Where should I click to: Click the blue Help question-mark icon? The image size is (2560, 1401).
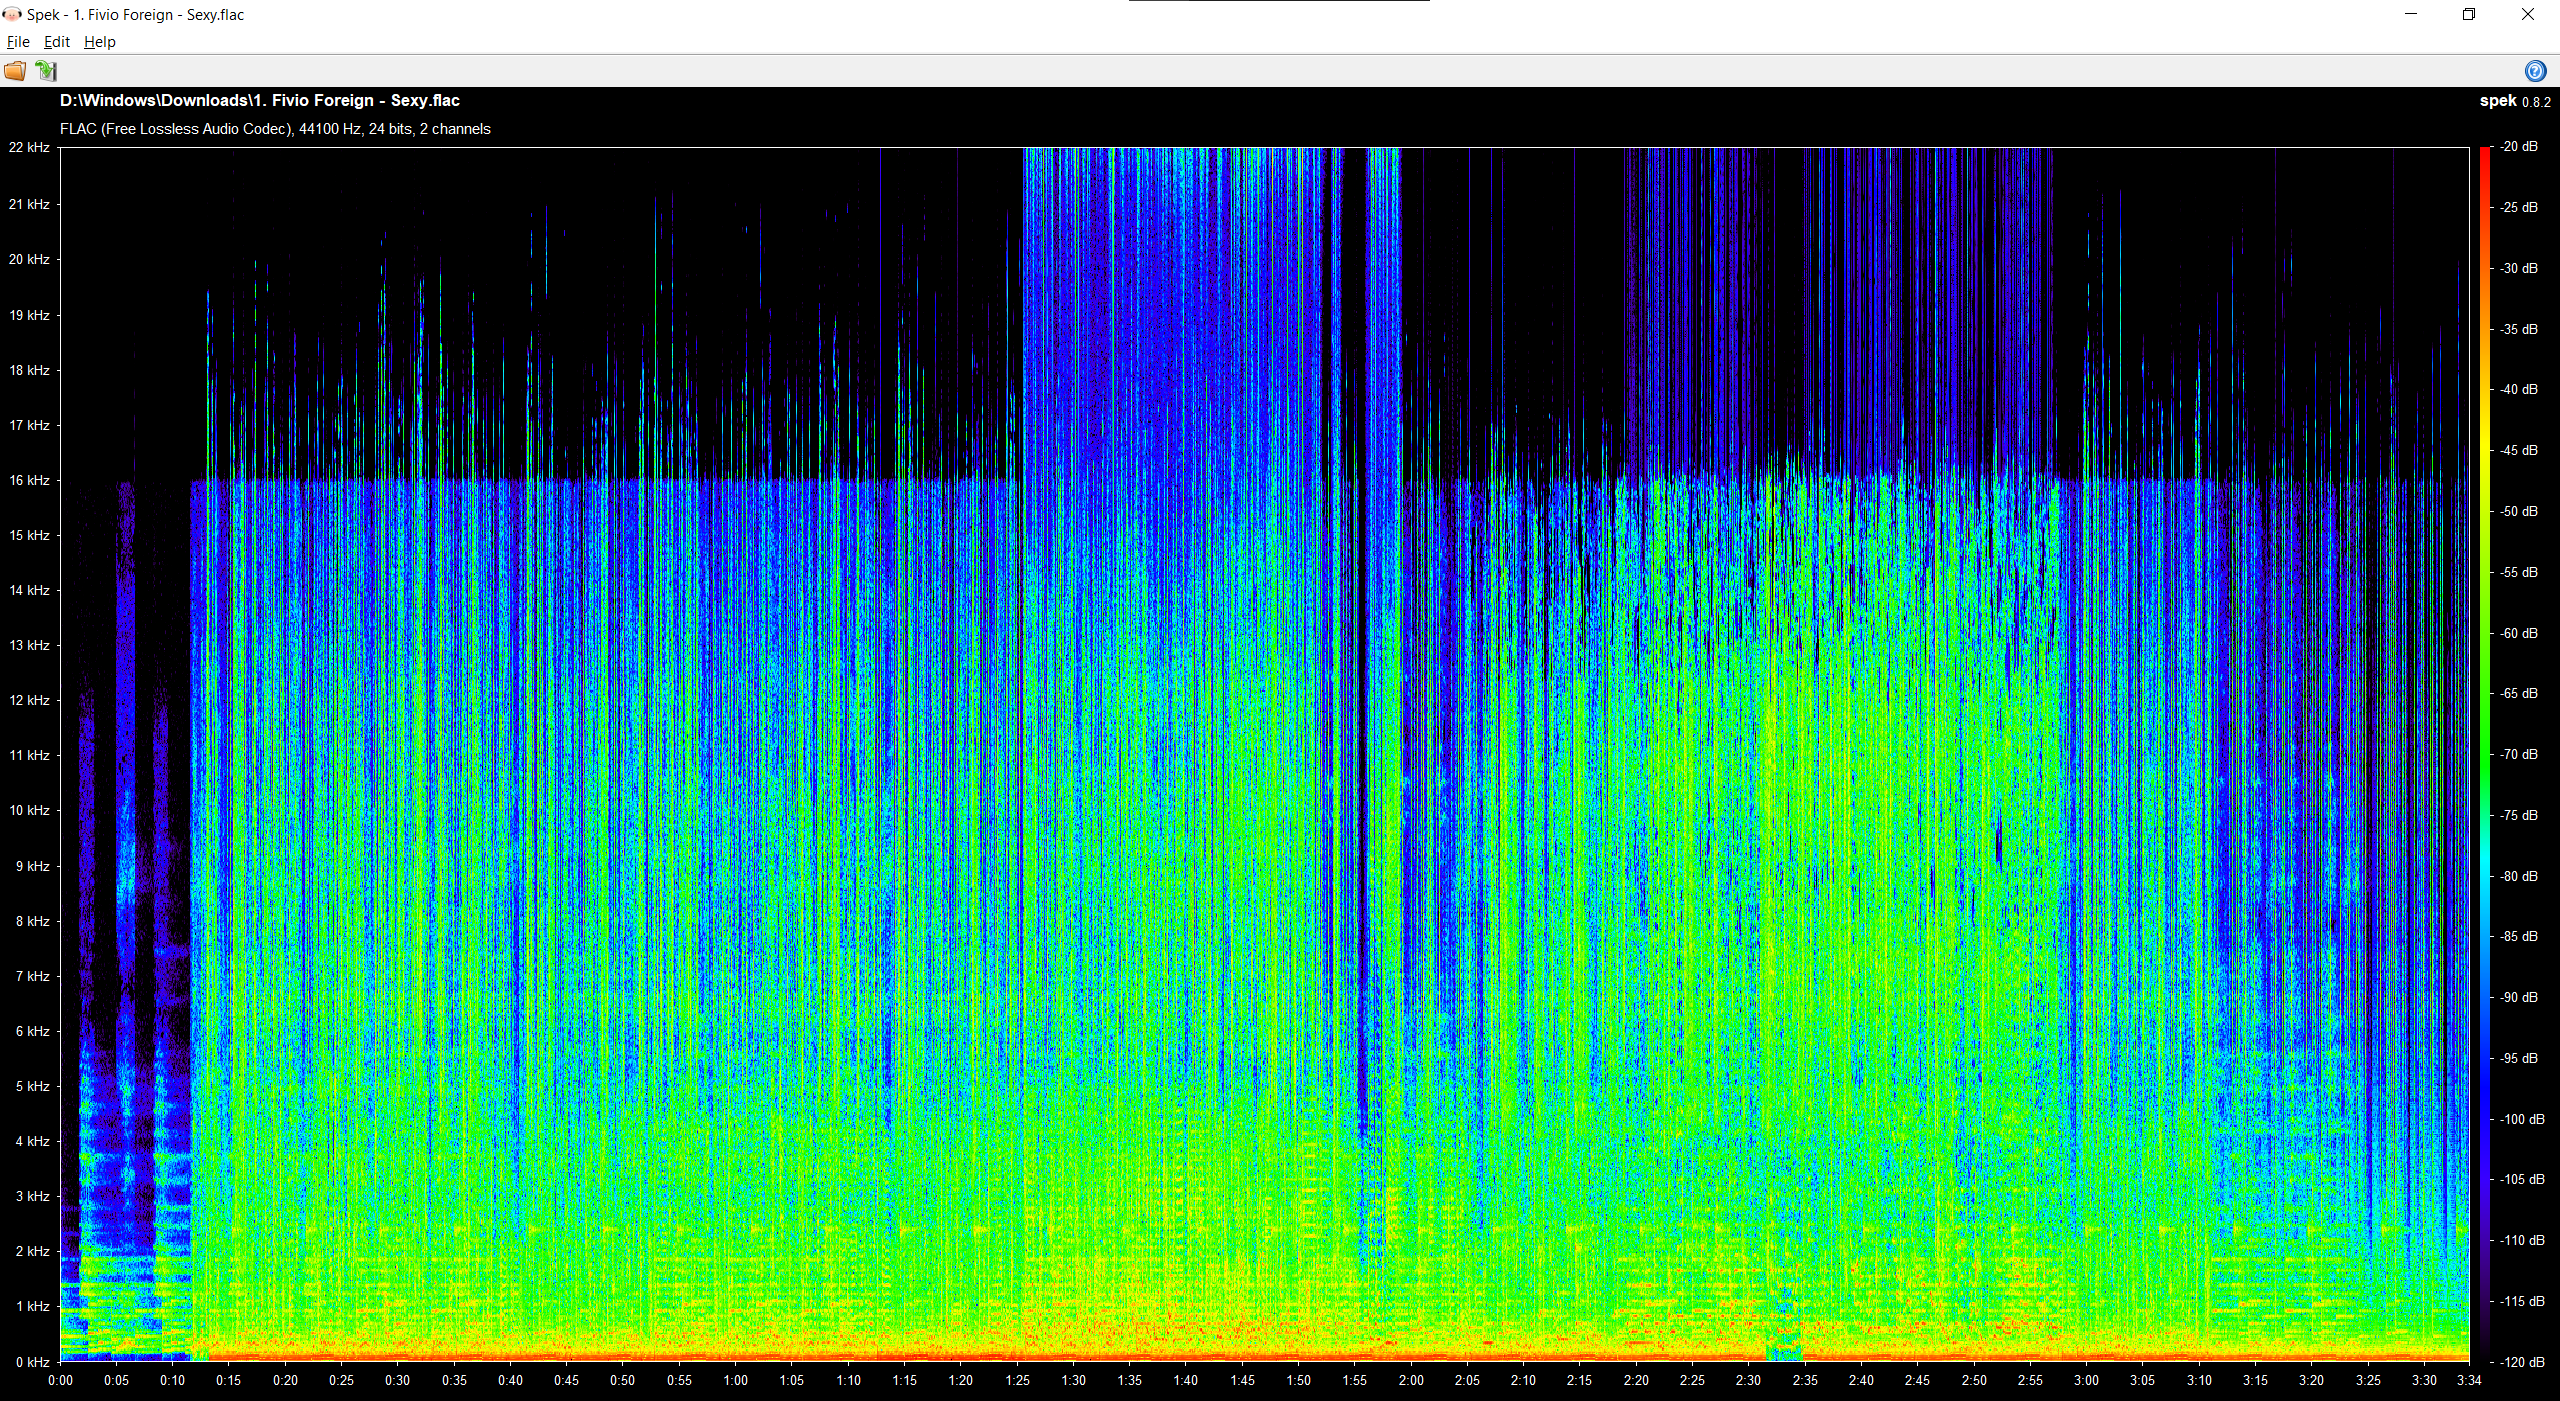[x=2535, y=71]
